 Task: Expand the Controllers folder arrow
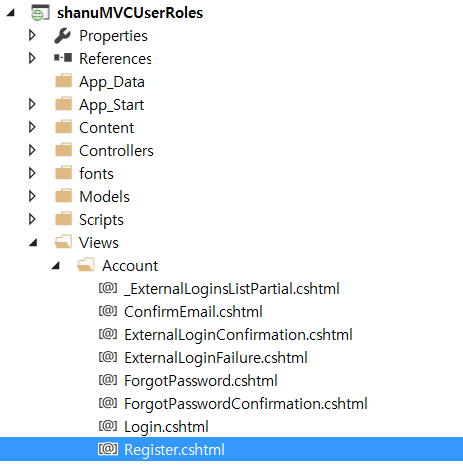click(x=32, y=150)
